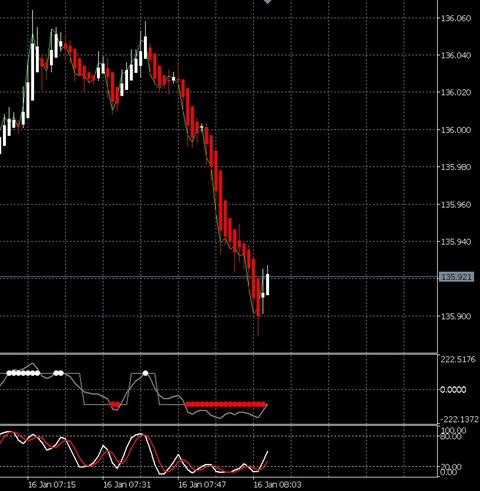Select the 16 Jan 07:31 time label
The height and width of the screenshot is (491, 480).
point(127,484)
